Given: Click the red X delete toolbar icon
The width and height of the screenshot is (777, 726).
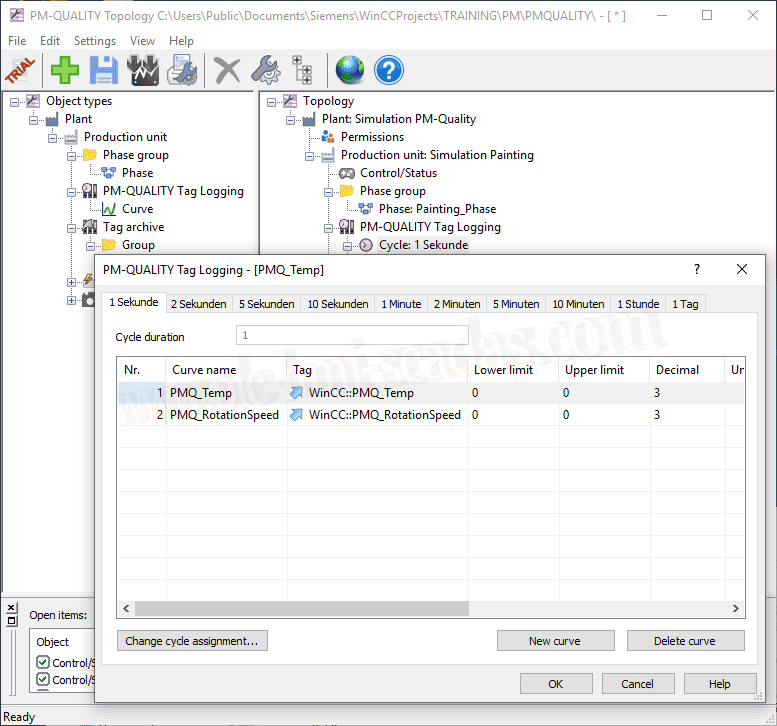Looking at the screenshot, I should [x=228, y=70].
